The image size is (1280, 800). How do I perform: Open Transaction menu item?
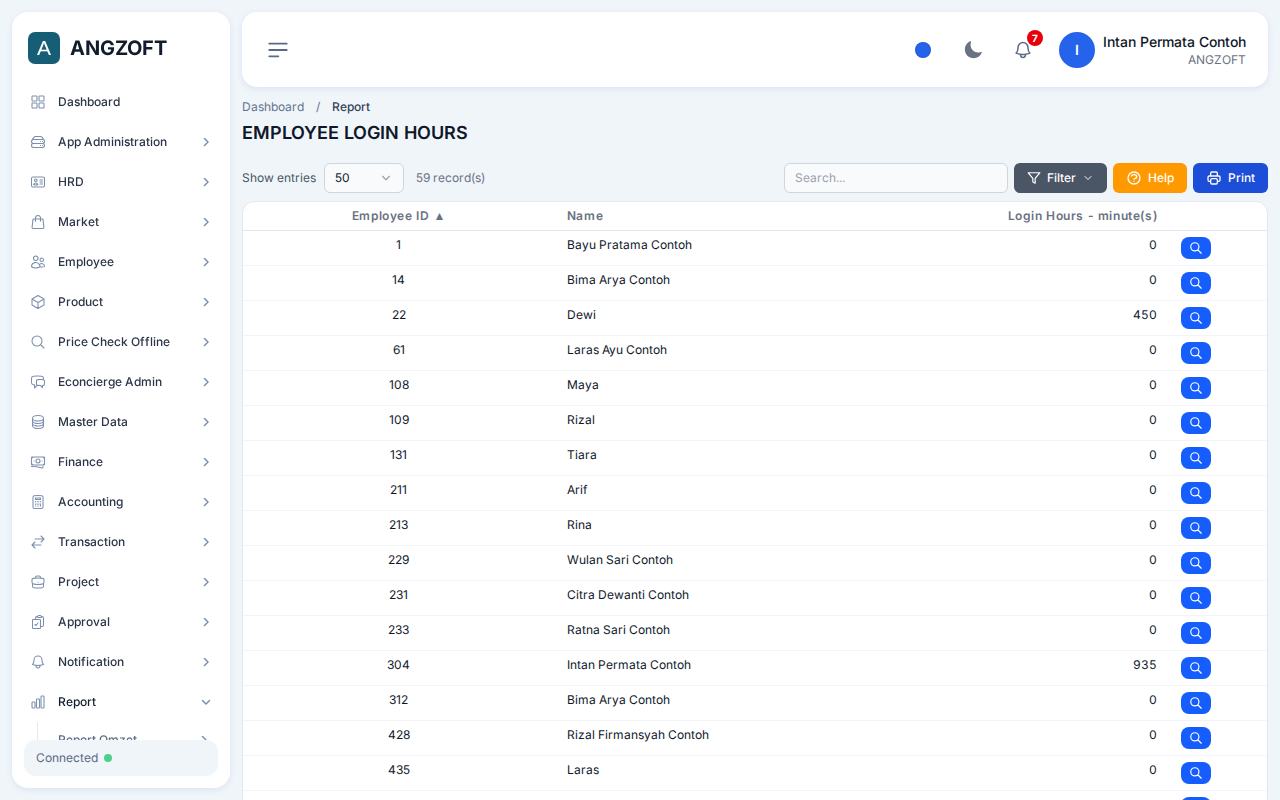coord(121,542)
